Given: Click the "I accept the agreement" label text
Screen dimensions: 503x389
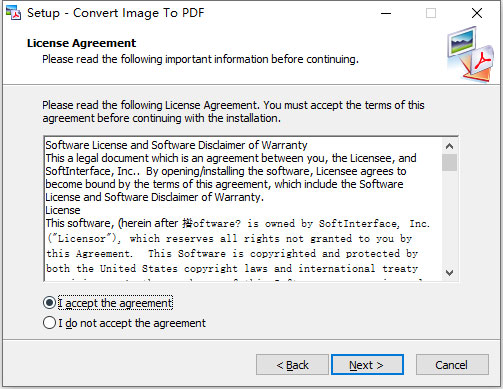Looking at the screenshot, I should 115,303.
